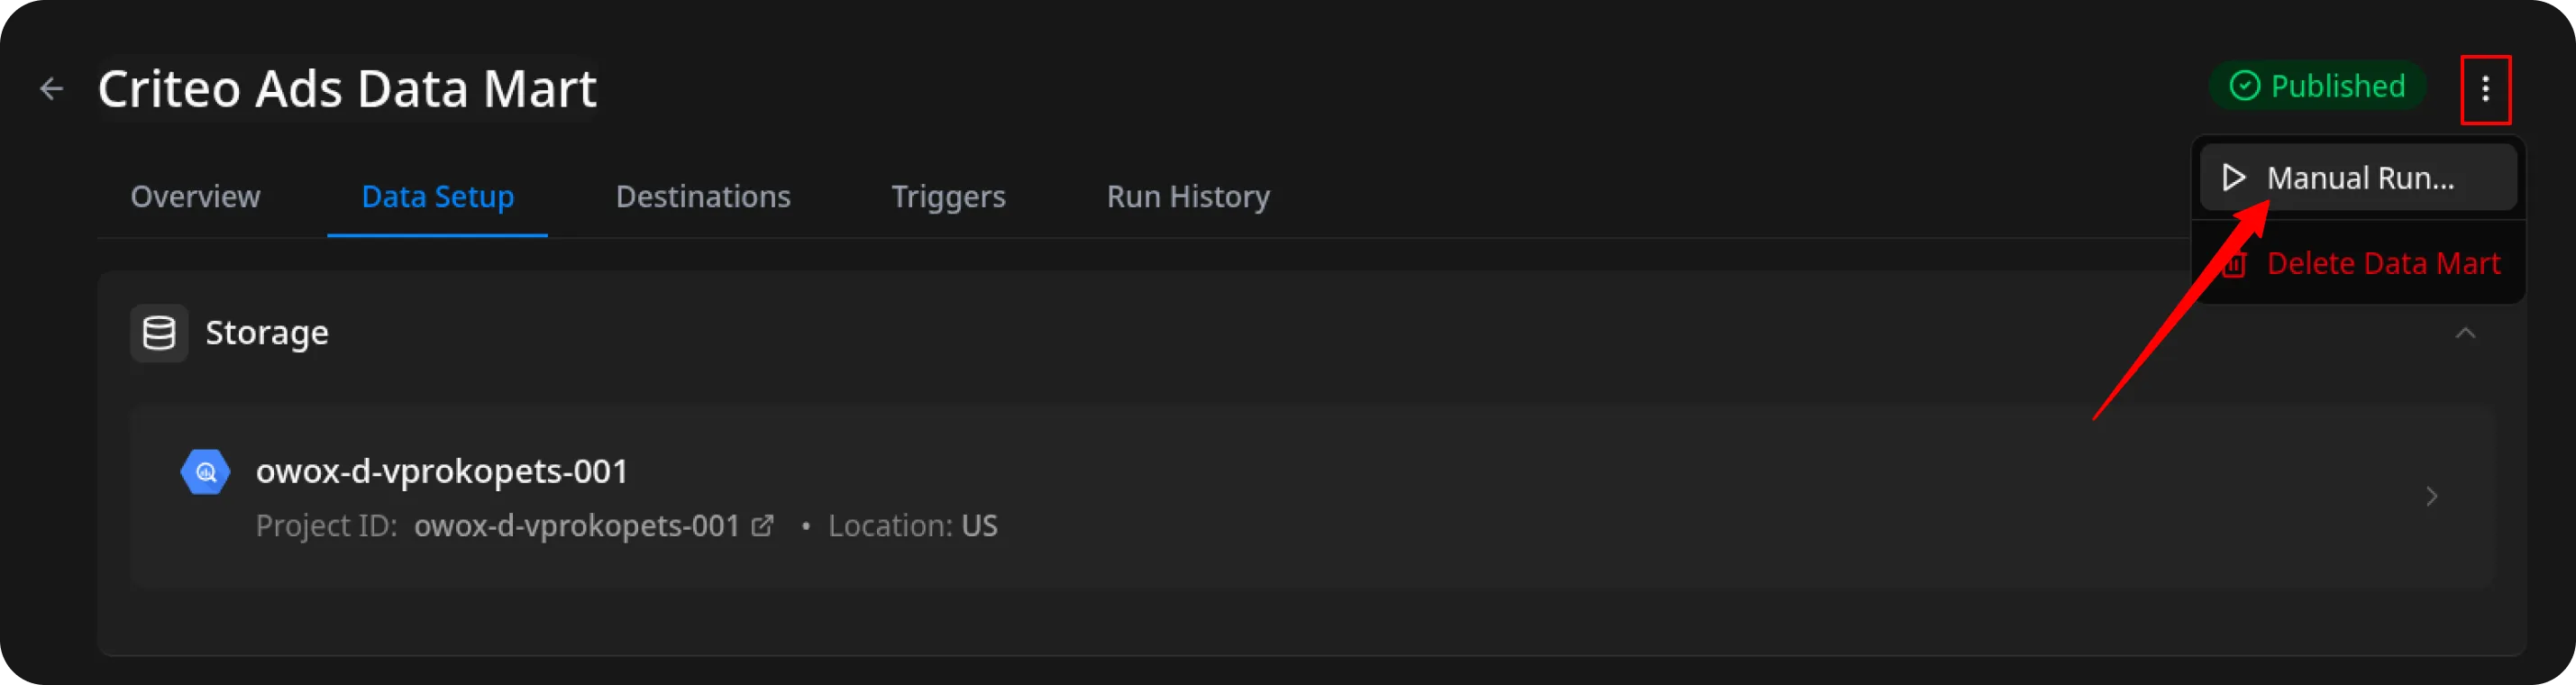The image size is (2576, 685).
Task: Open the three-dot more options menu
Action: tap(2485, 89)
